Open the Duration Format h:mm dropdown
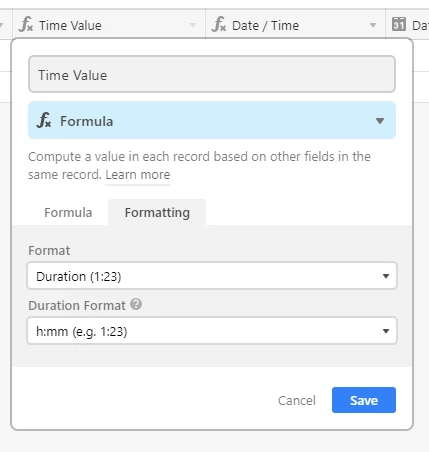 (x=212, y=331)
